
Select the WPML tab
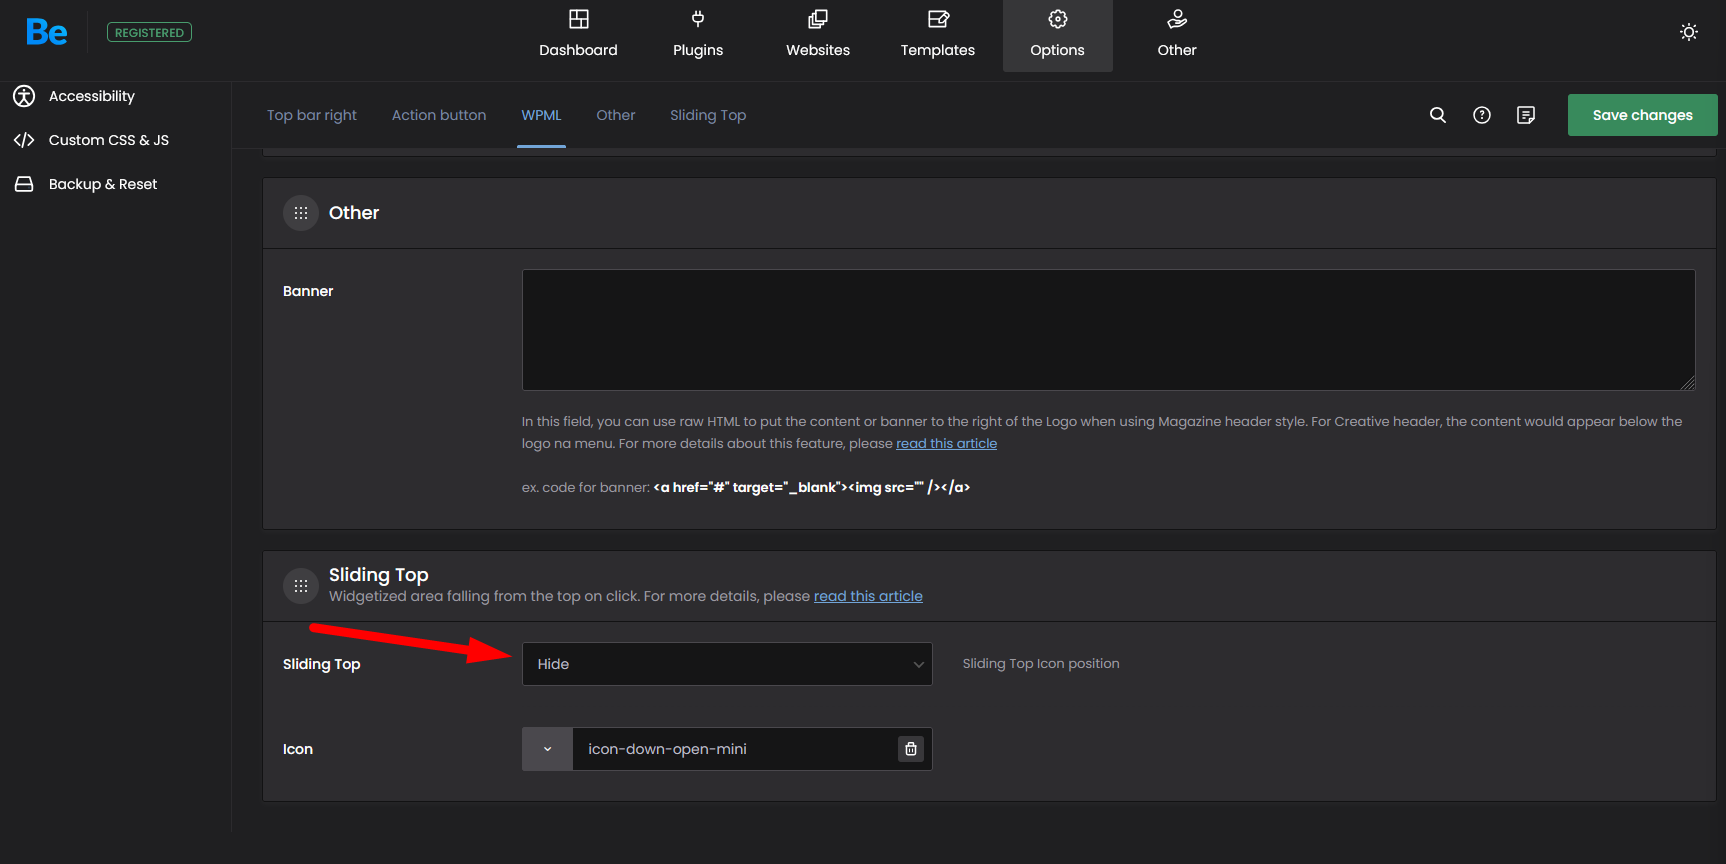coord(541,115)
